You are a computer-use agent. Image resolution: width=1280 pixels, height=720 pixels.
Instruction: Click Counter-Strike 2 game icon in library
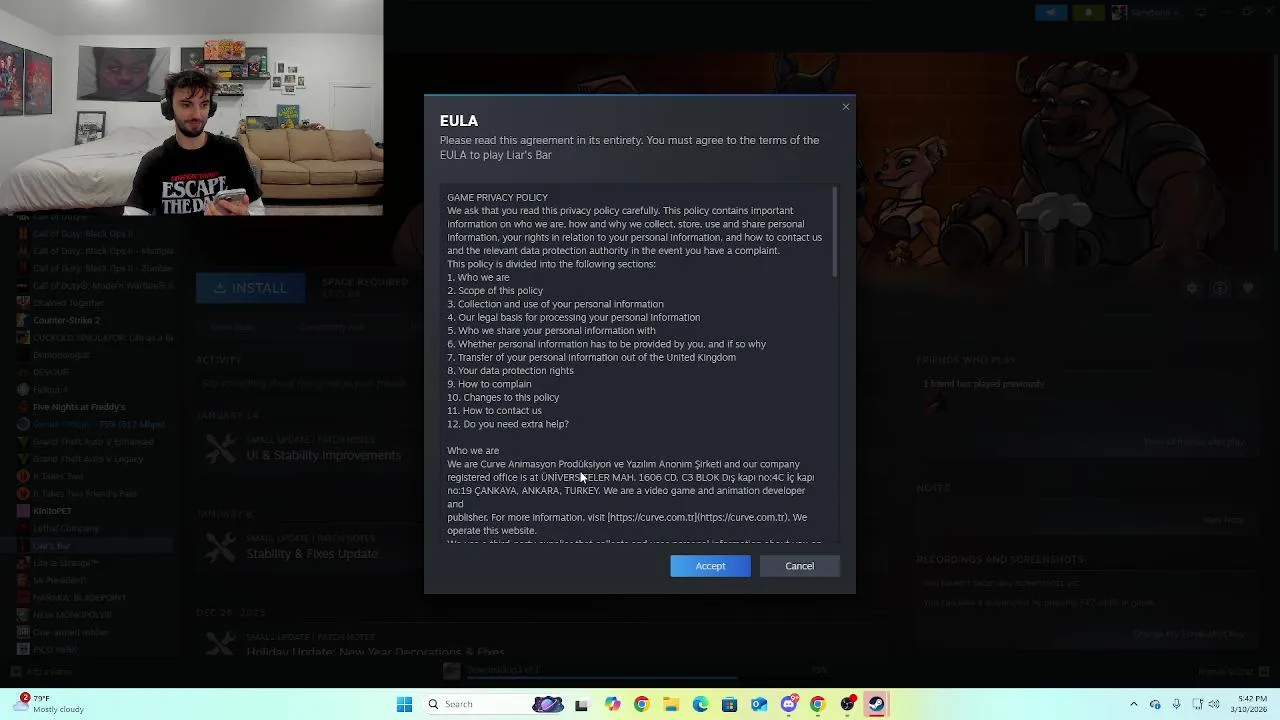(x=24, y=320)
